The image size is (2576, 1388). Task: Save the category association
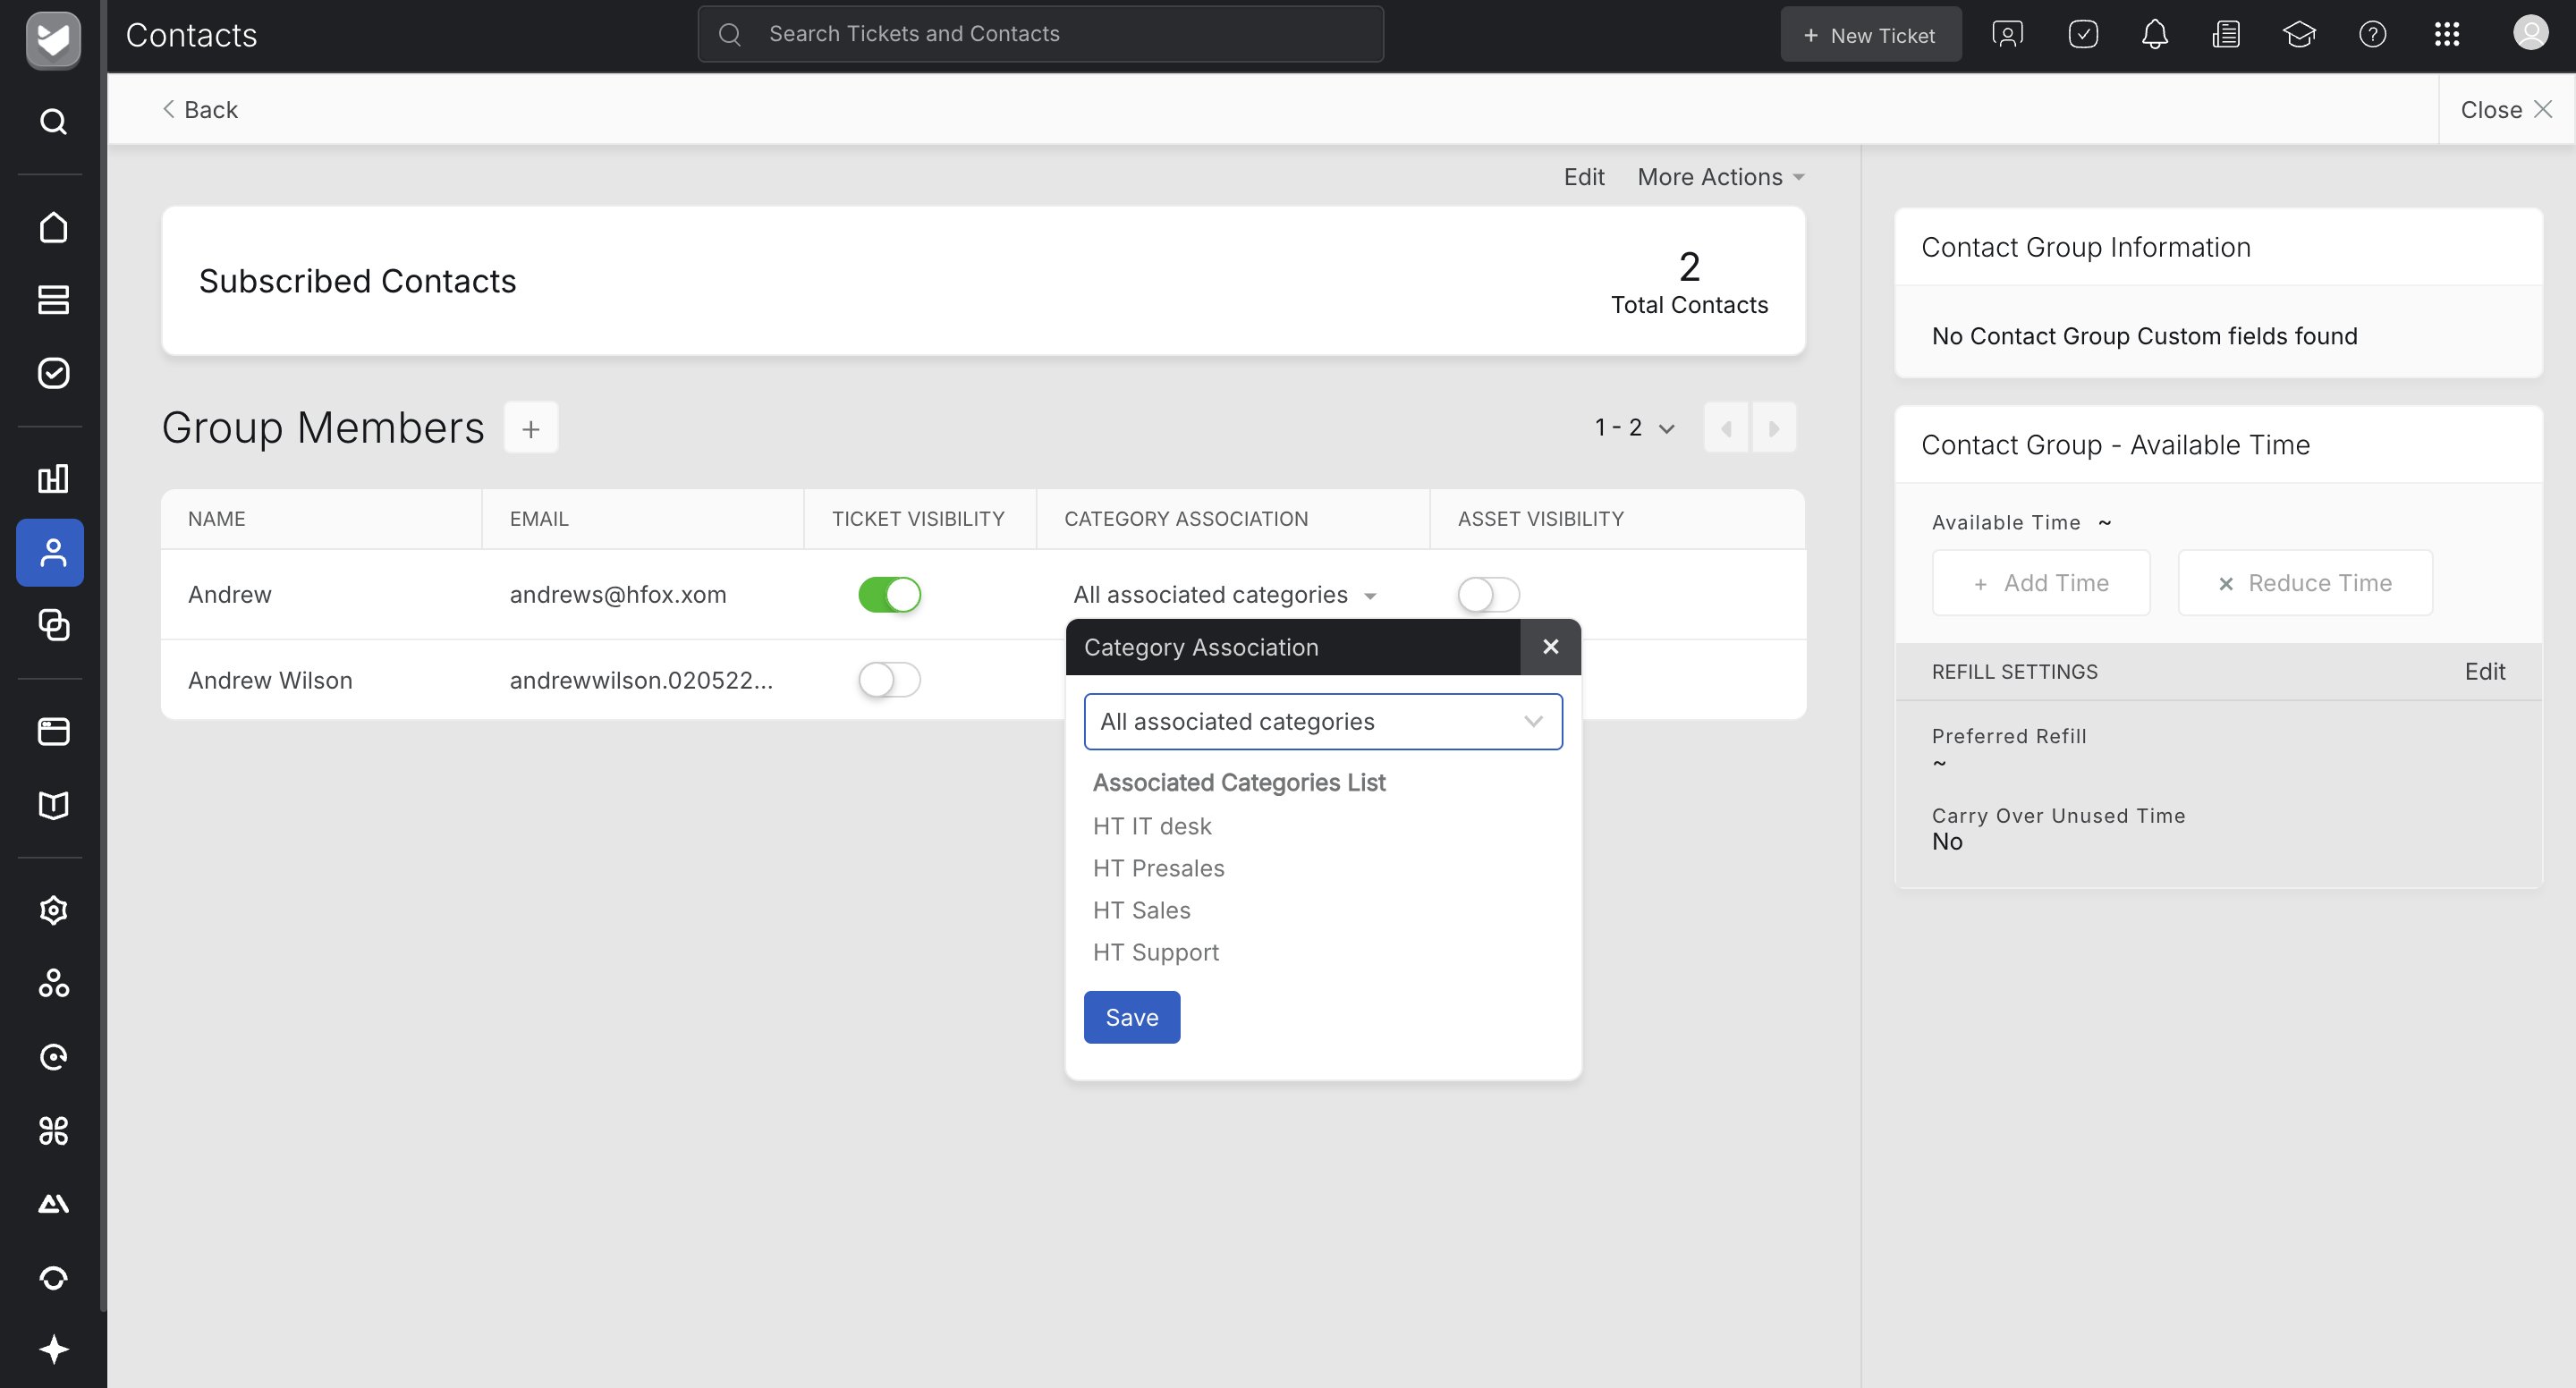[x=1131, y=1017]
